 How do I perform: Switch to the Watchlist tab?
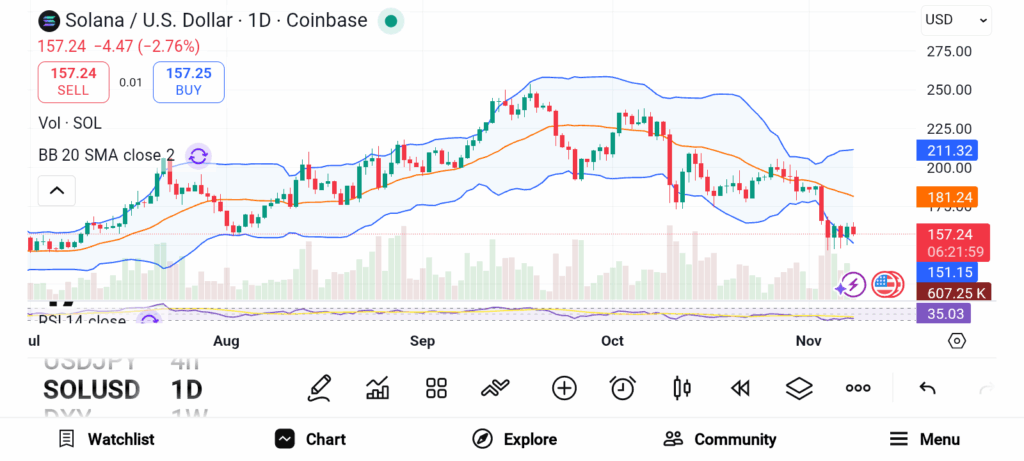point(107,439)
